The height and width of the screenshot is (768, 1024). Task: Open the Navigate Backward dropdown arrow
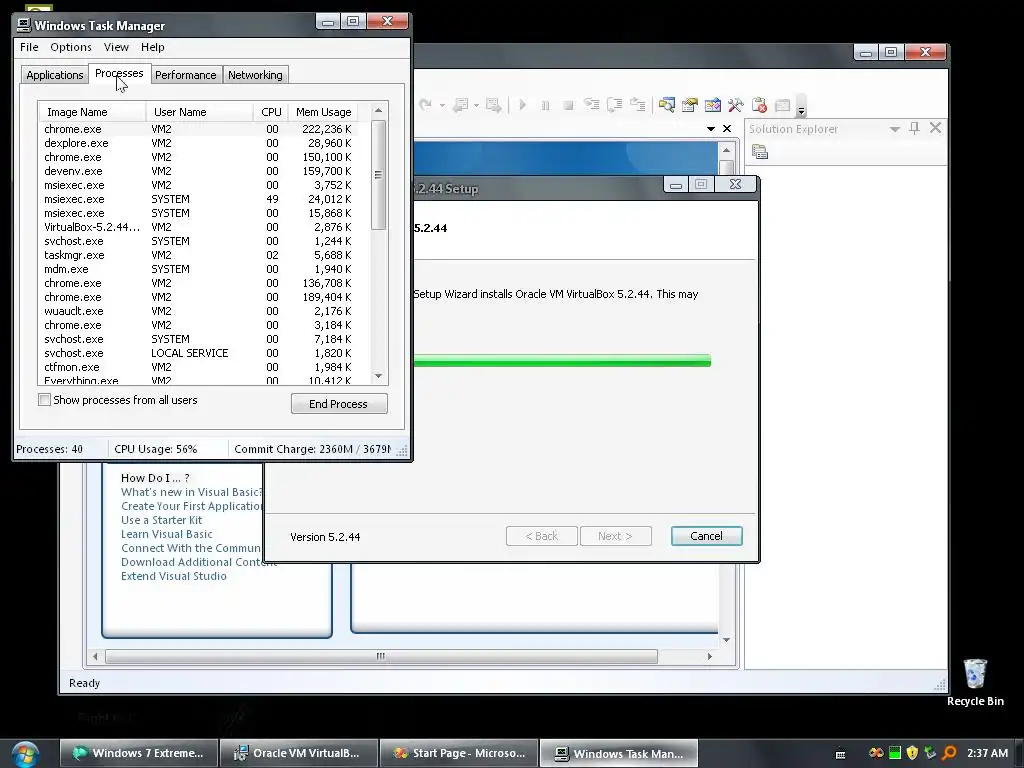tap(476, 105)
